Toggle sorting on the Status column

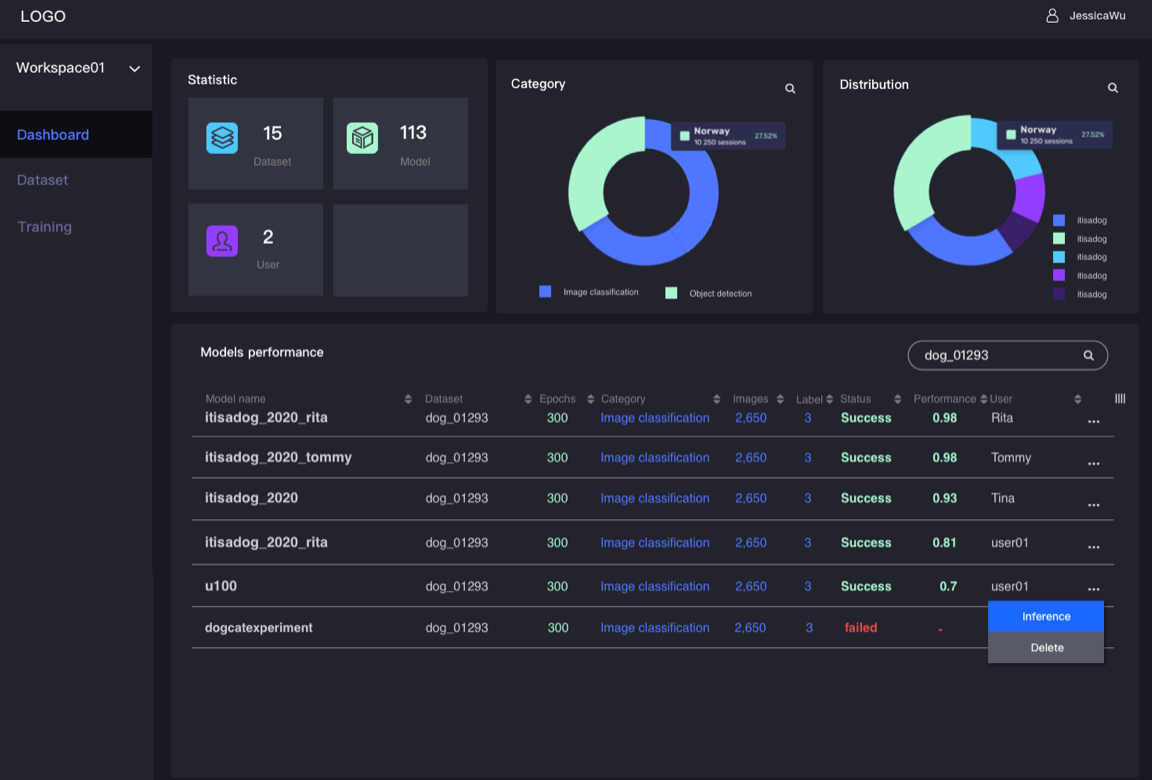pos(897,399)
